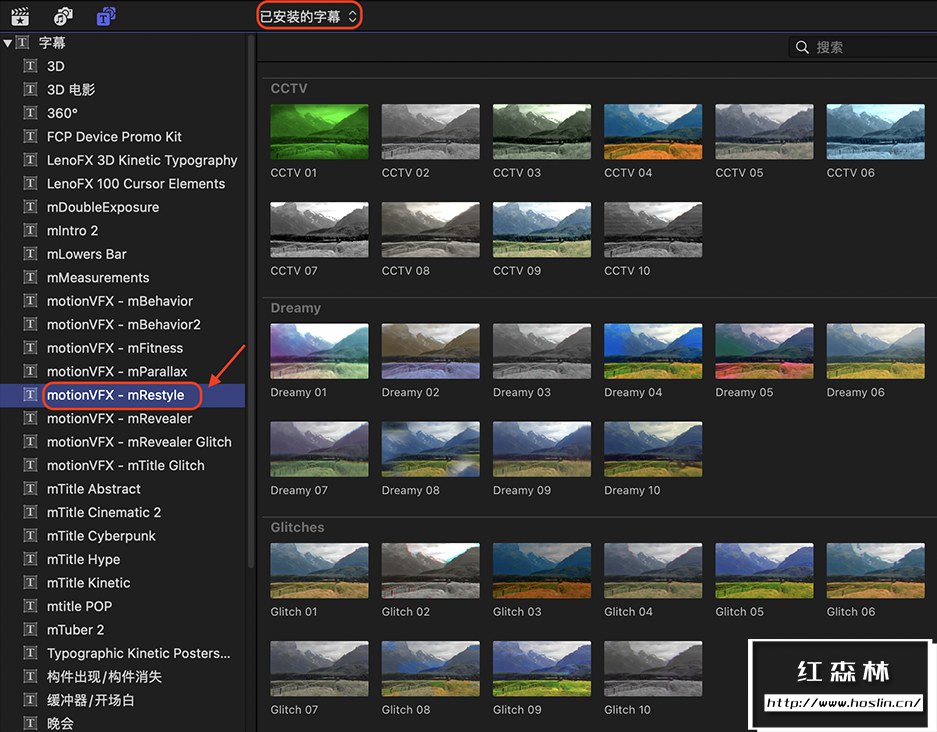
Task: Select 构件出现/构件消失 category
Action: 104,677
